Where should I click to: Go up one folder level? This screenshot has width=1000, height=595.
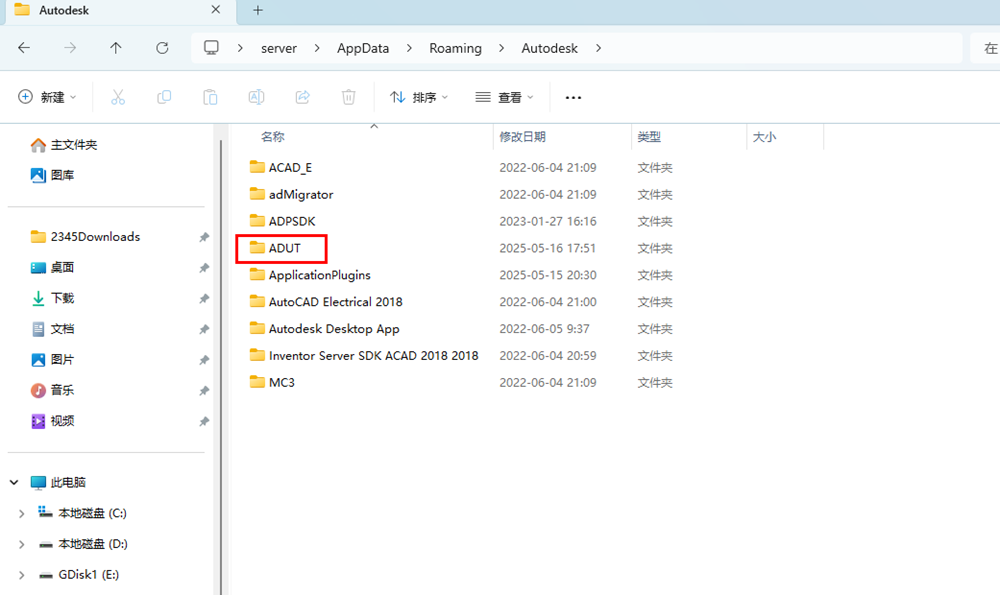tap(115, 48)
